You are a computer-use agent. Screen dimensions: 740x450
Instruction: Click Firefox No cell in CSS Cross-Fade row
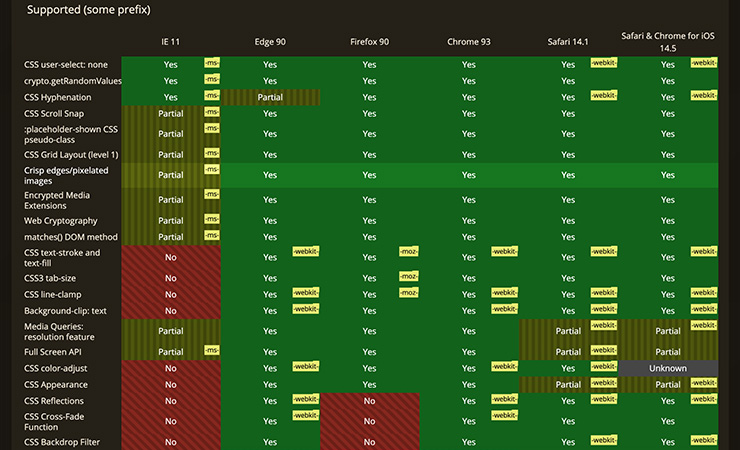click(370, 422)
